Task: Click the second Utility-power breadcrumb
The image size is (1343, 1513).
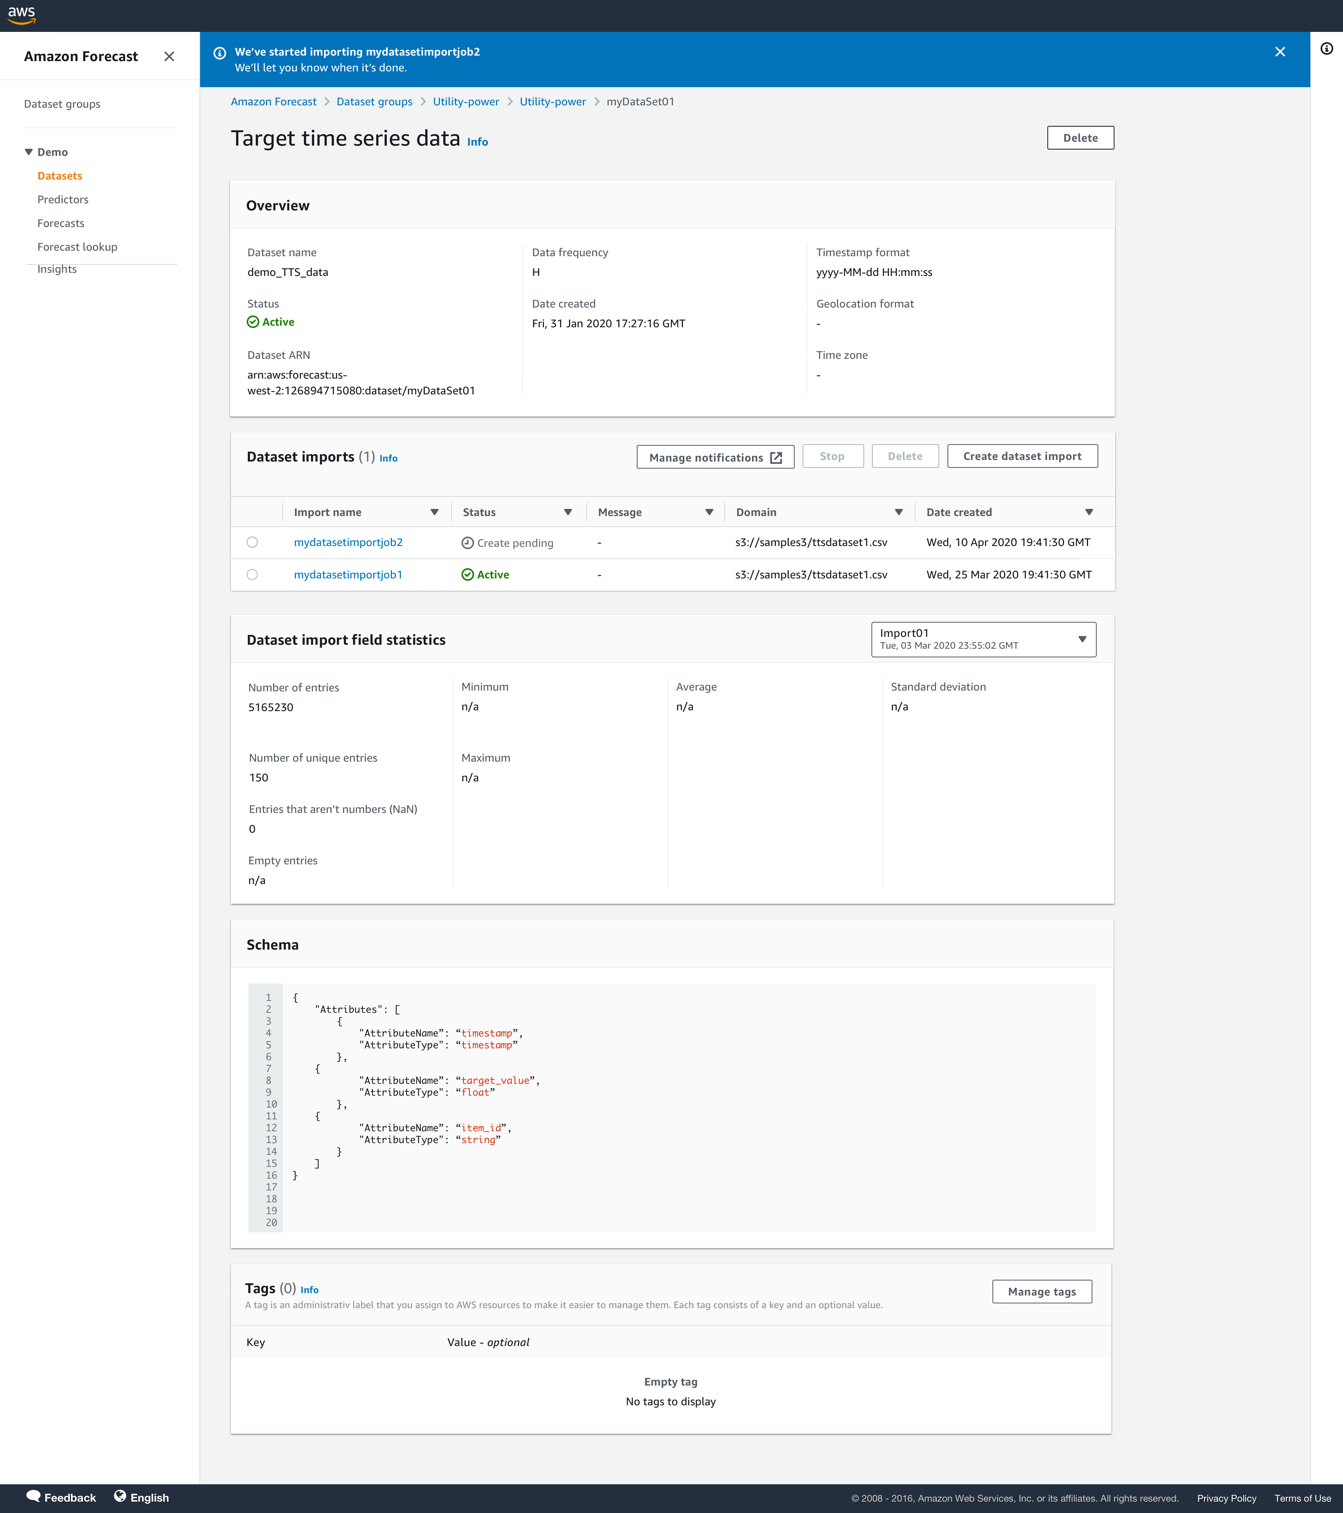Action: pos(553,102)
